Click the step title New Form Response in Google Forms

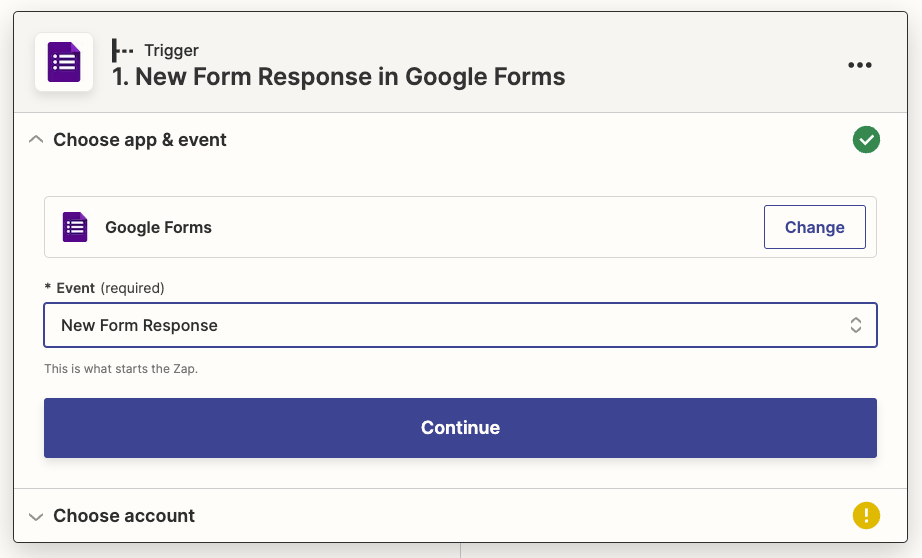pyautogui.click(x=339, y=77)
